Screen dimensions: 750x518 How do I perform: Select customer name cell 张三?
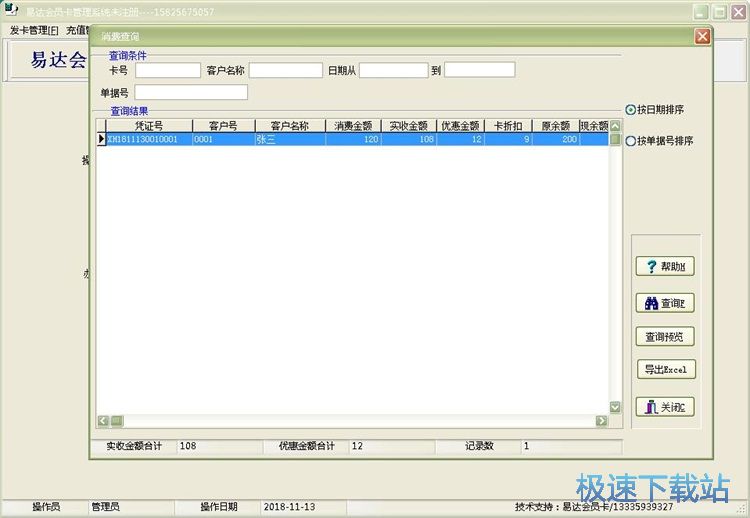(x=290, y=139)
